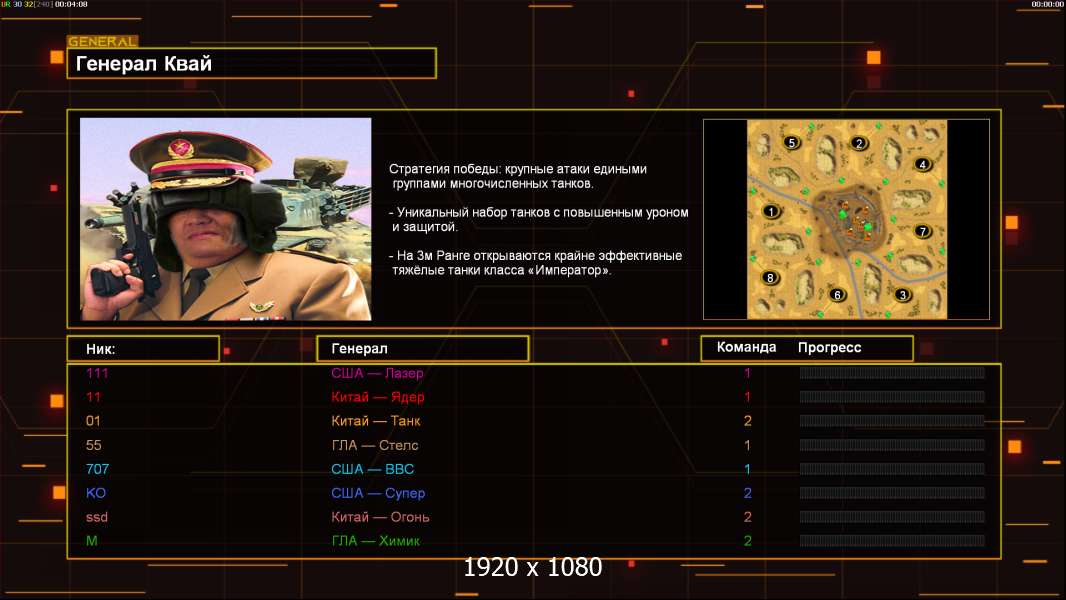Viewport: 1066px width, 600px height.
Task: Click the Прогресс column header
Action: click(829, 347)
